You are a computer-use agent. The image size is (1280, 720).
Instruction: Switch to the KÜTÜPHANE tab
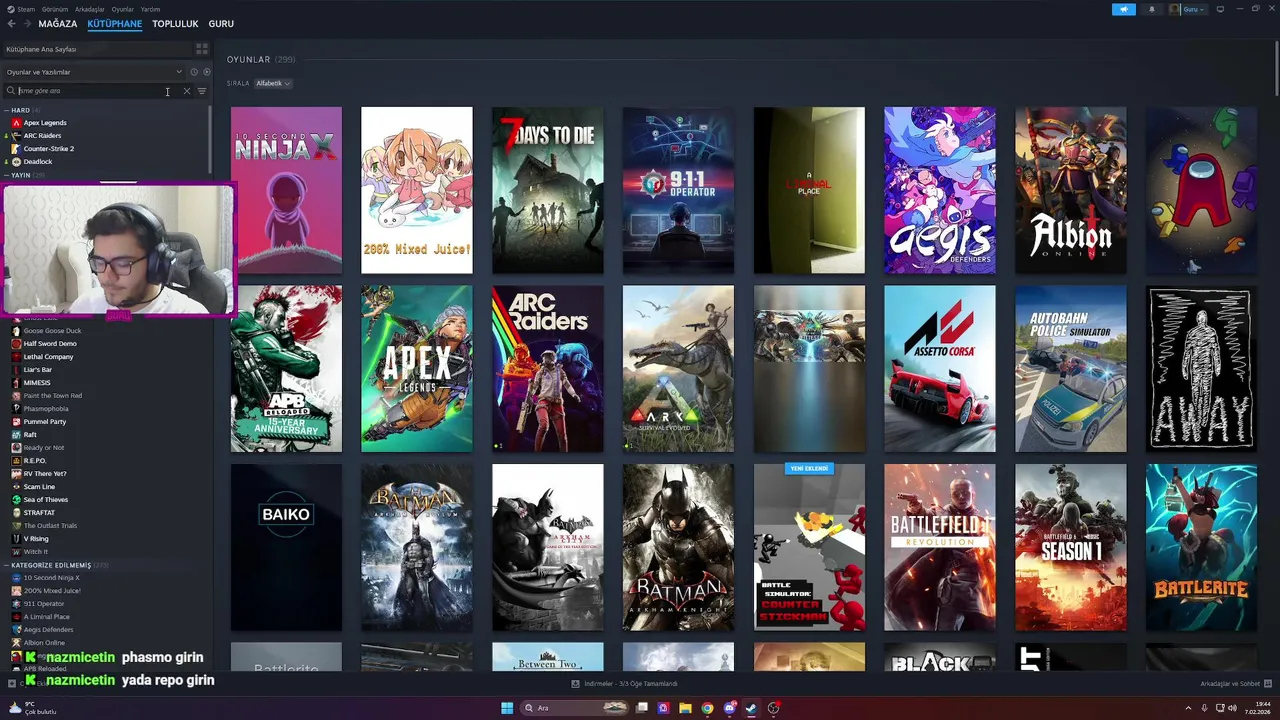click(x=115, y=24)
